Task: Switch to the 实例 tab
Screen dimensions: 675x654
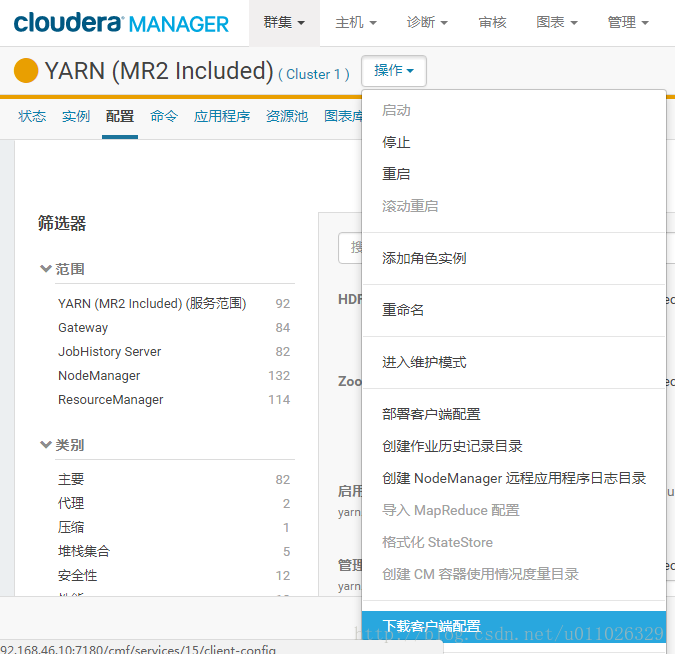Action: point(76,116)
